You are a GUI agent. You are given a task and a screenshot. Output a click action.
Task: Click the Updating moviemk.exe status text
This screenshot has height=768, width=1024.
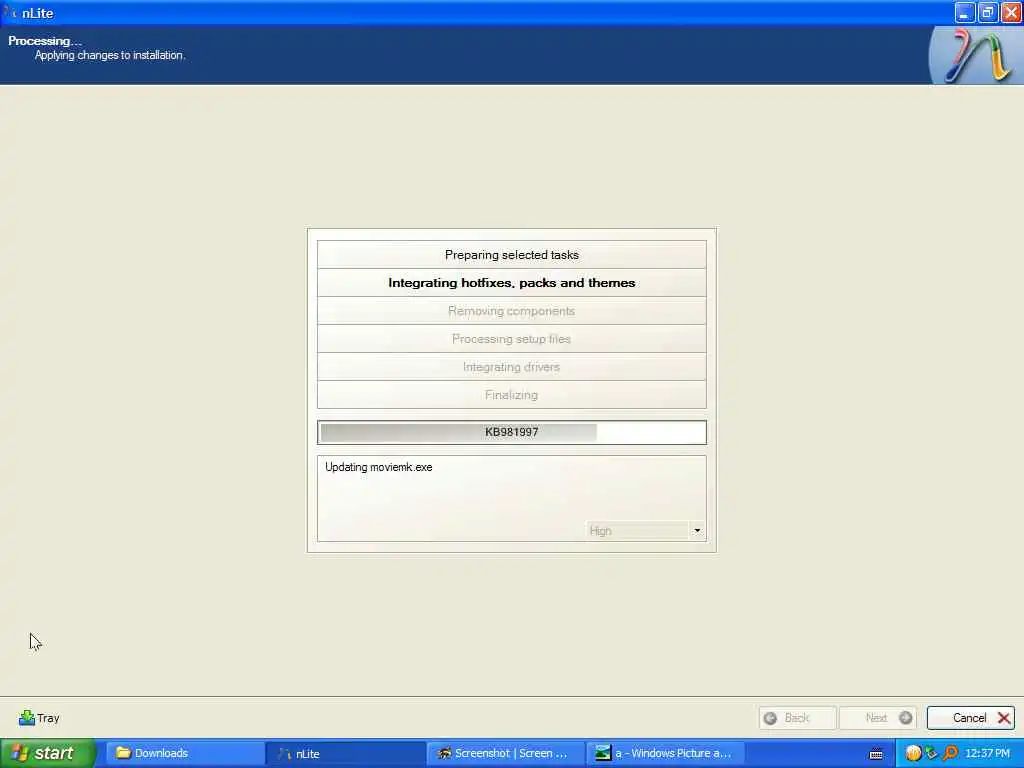pos(379,467)
